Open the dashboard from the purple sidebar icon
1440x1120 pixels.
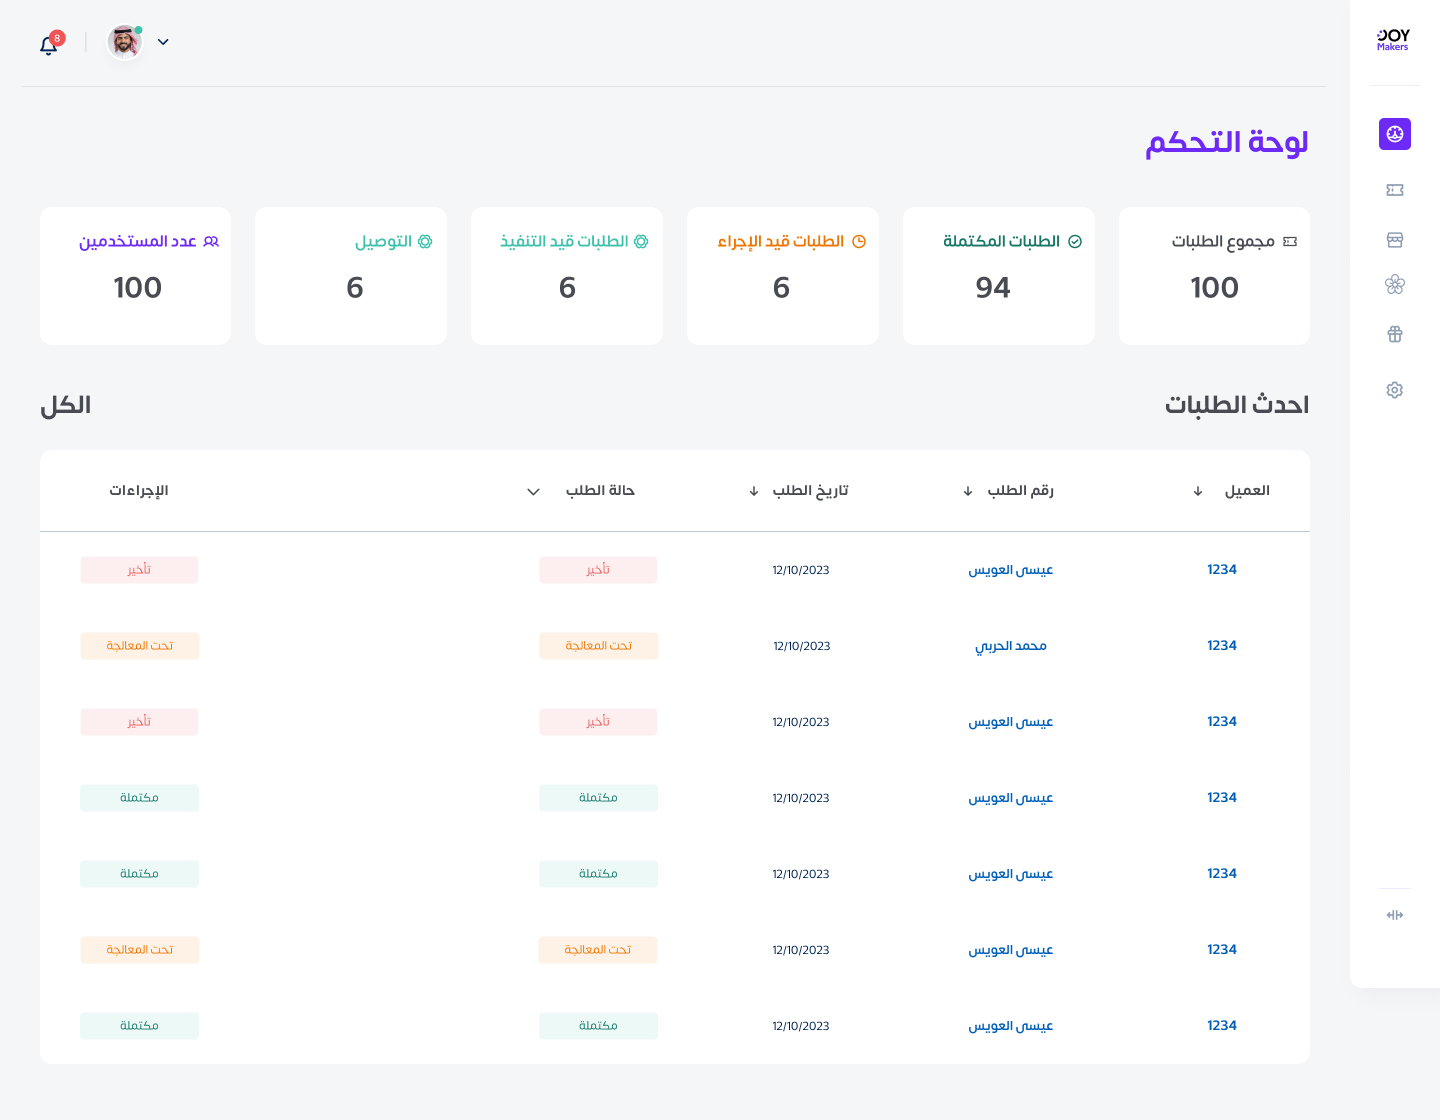tap(1394, 133)
